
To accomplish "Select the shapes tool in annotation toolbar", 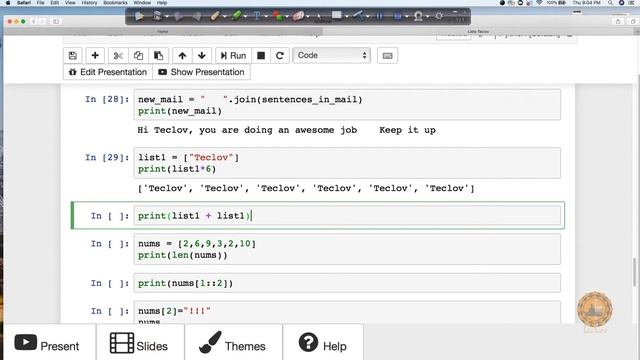I will click(x=278, y=16).
